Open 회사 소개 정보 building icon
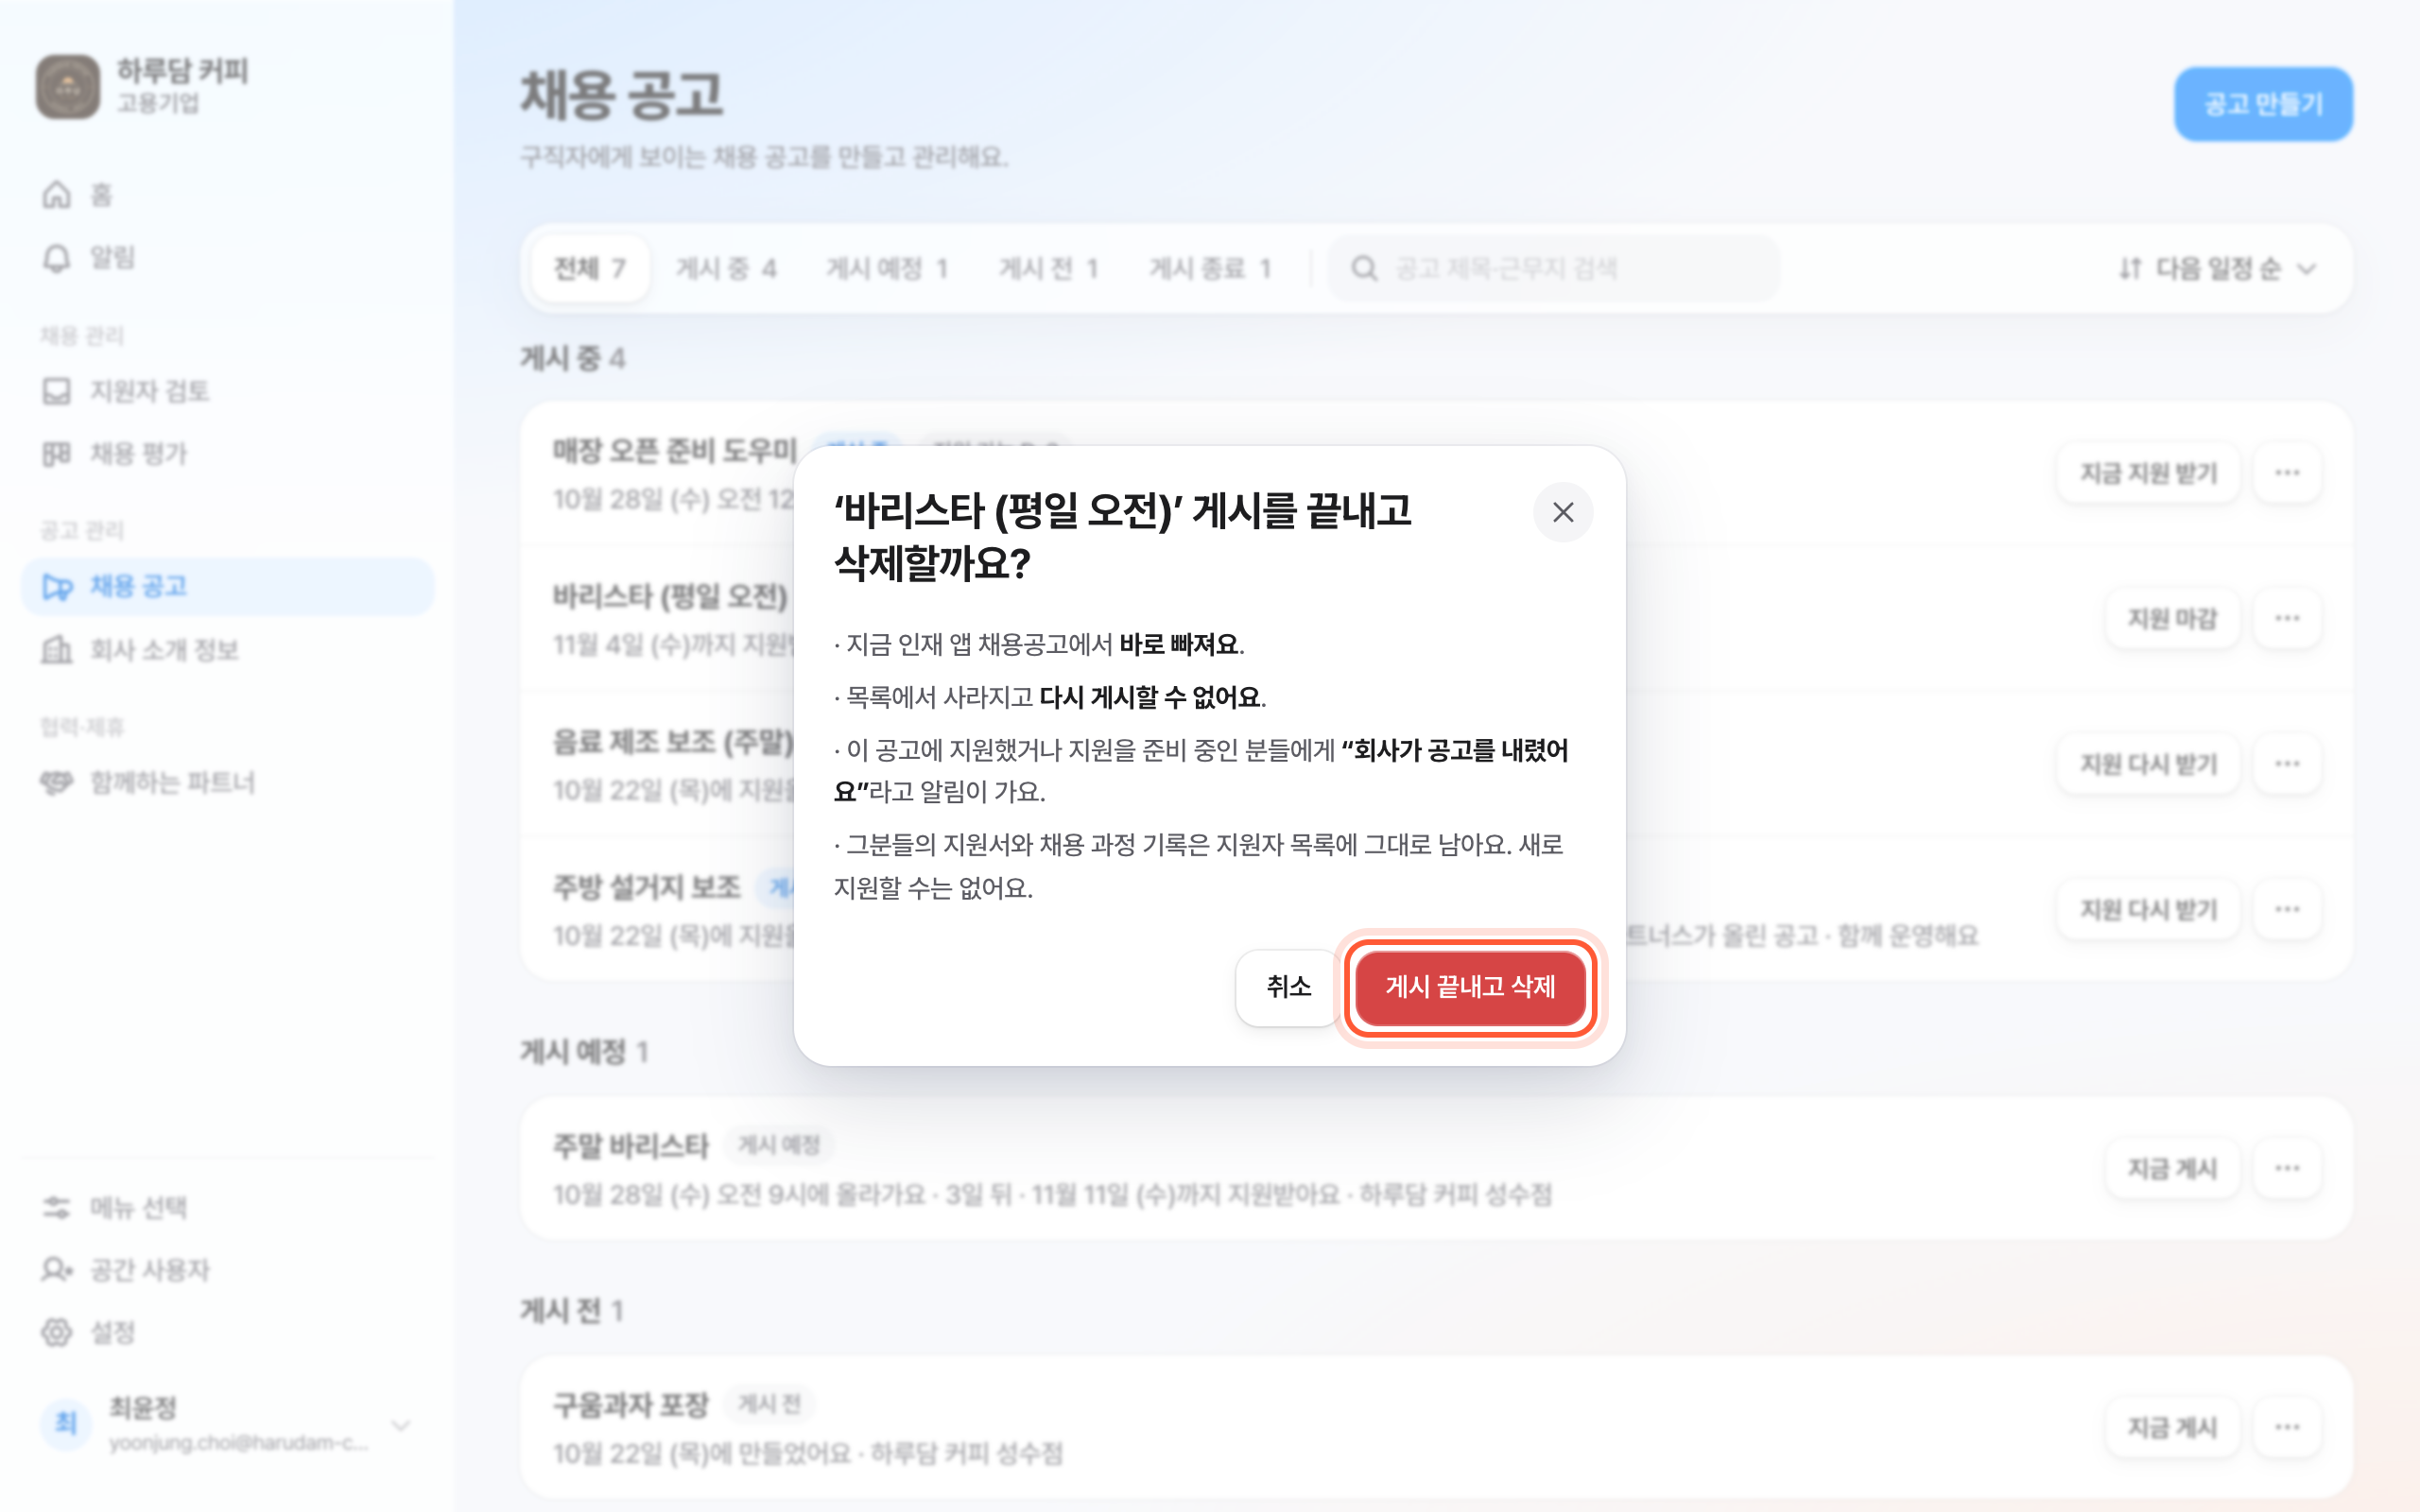Viewport: 2420px width, 1512px height. tap(57, 650)
